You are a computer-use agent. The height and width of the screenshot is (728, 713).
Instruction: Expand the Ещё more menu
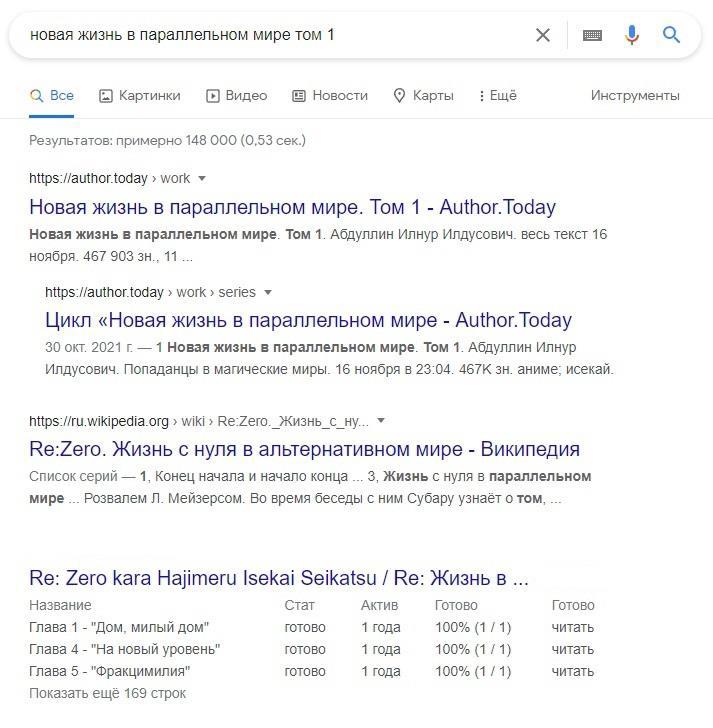[x=498, y=96]
